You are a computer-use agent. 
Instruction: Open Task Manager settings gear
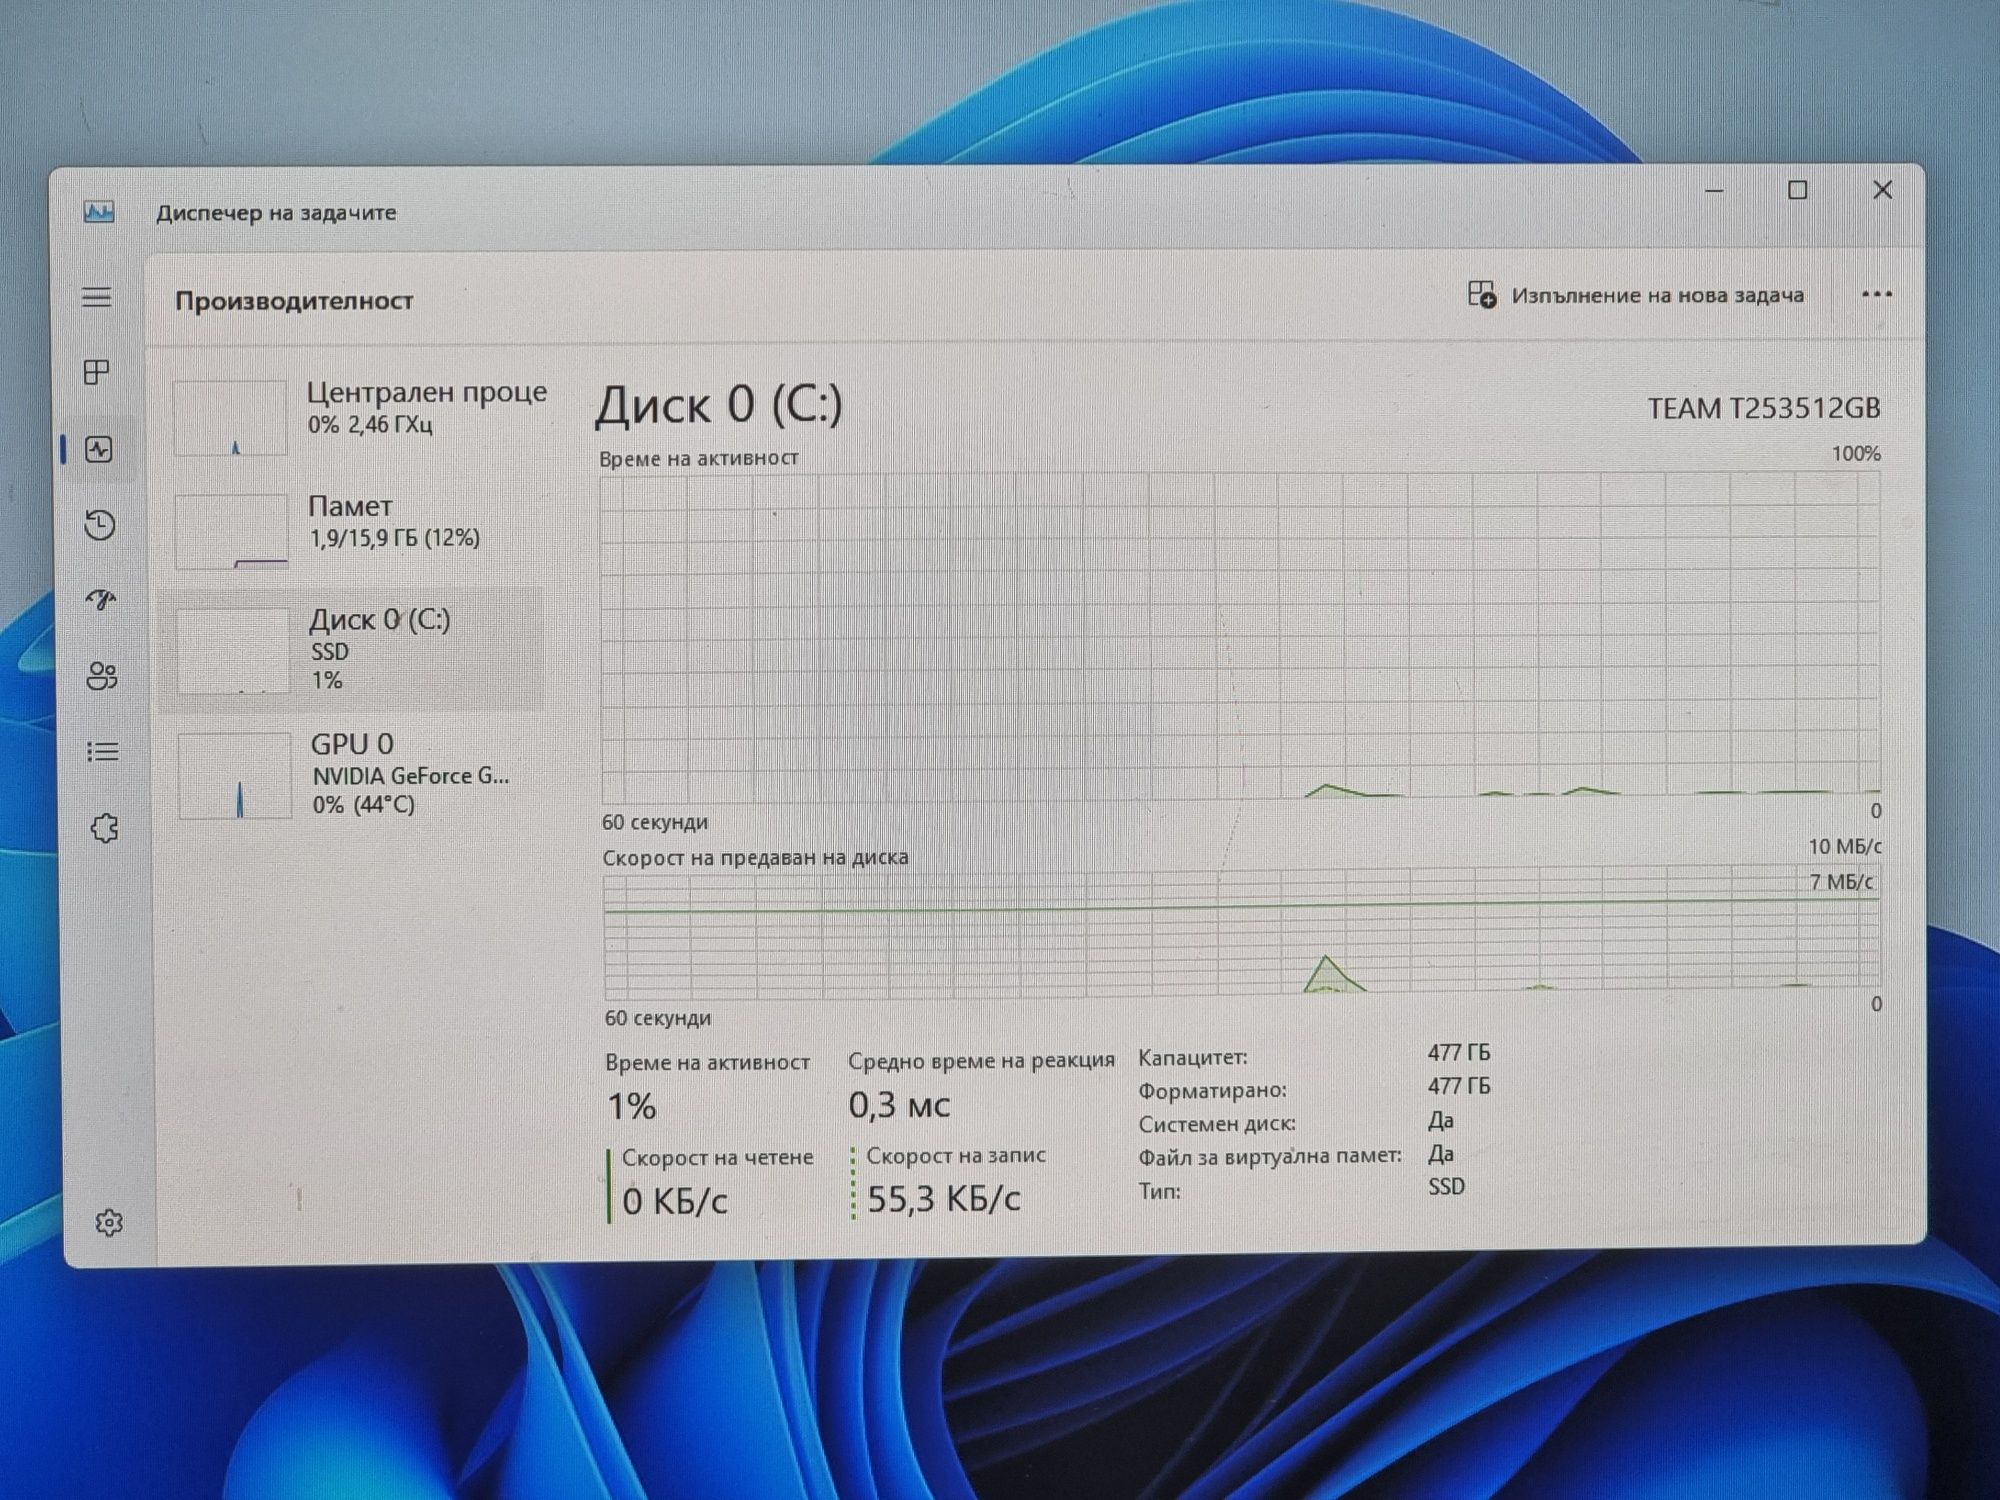point(109,1222)
